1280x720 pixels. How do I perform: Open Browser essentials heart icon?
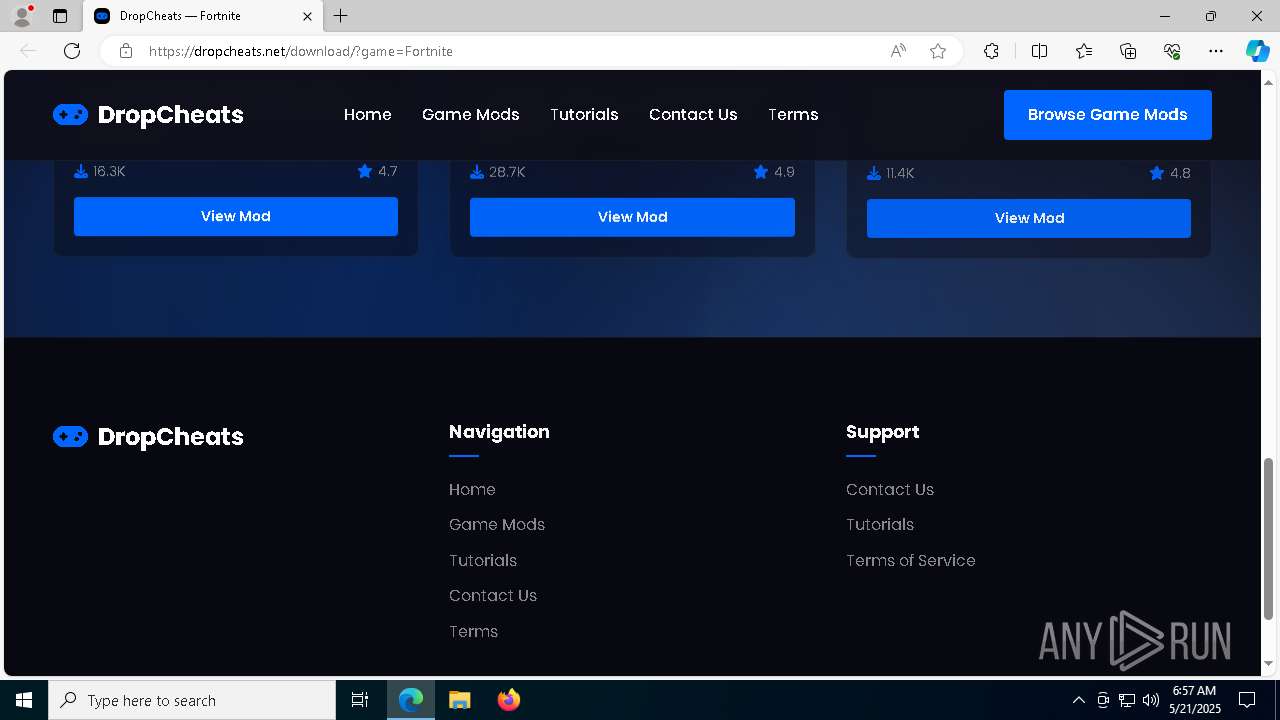pos(1172,51)
